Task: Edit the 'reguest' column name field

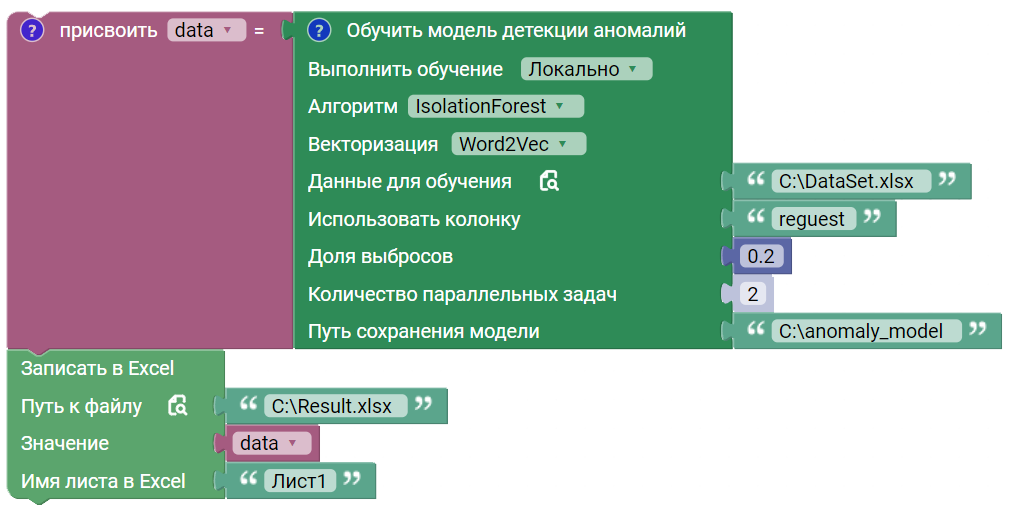Action: tap(813, 219)
